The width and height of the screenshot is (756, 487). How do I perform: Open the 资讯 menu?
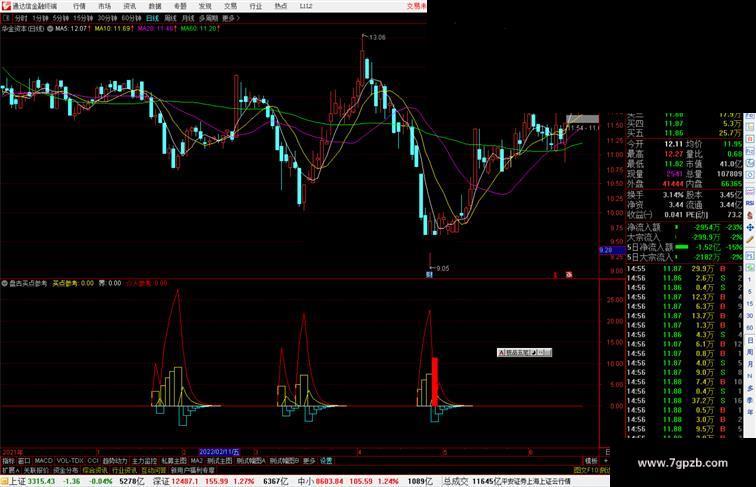coord(130,6)
